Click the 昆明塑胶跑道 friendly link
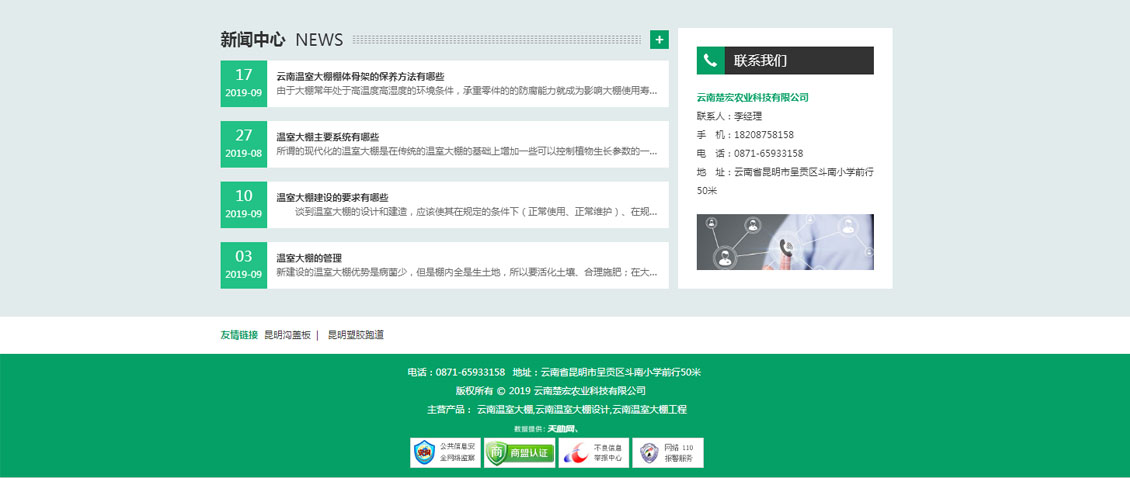1130x478 pixels. pyautogui.click(x=356, y=335)
